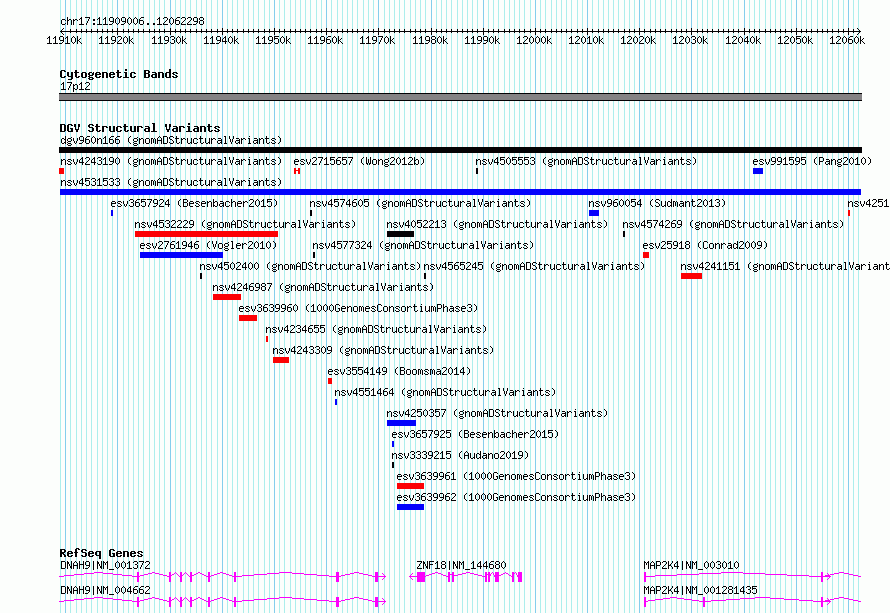Click esv991595 (Pang2010) label
890x613 pixels.
click(x=812, y=161)
